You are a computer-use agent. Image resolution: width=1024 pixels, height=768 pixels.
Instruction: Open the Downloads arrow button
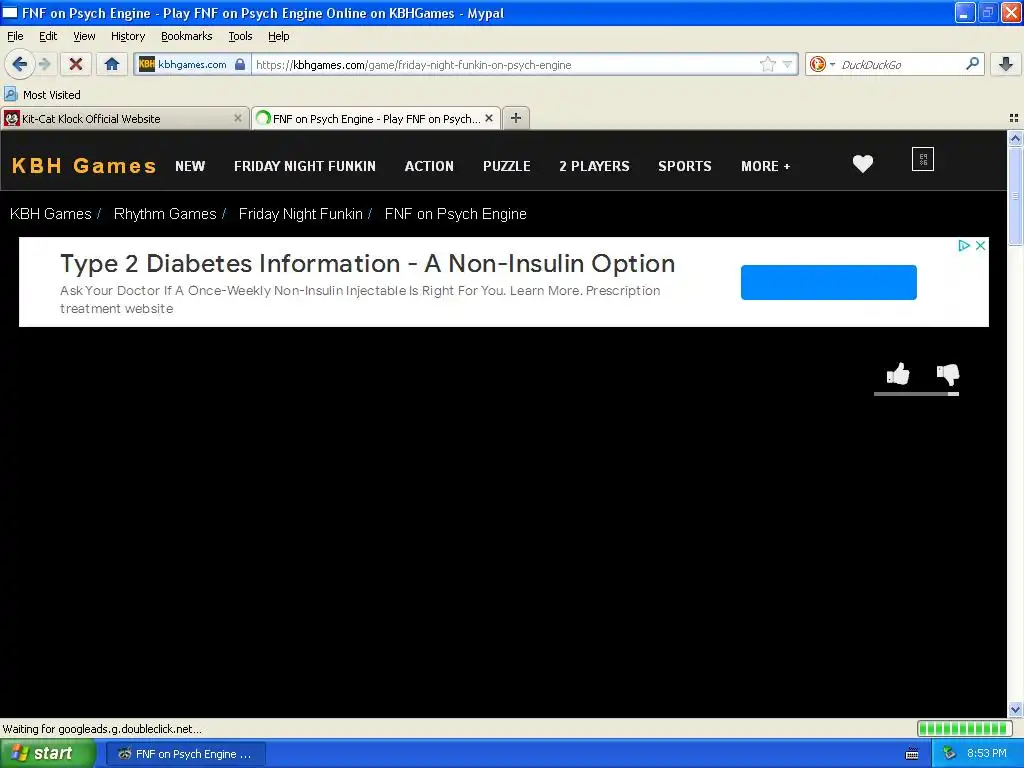(1006, 64)
